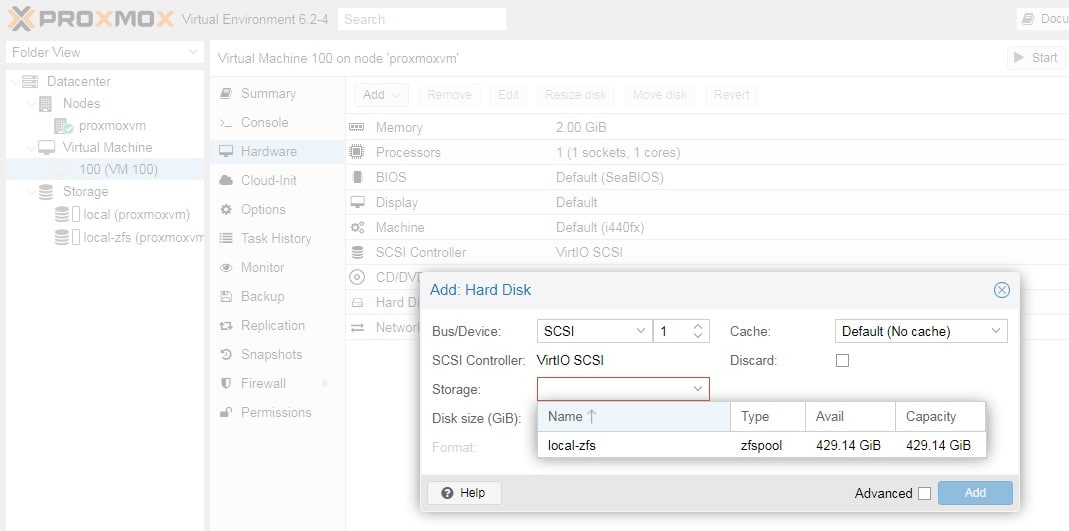Click the BIOS row icon
1069x531 pixels.
pyautogui.click(x=357, y=178)
